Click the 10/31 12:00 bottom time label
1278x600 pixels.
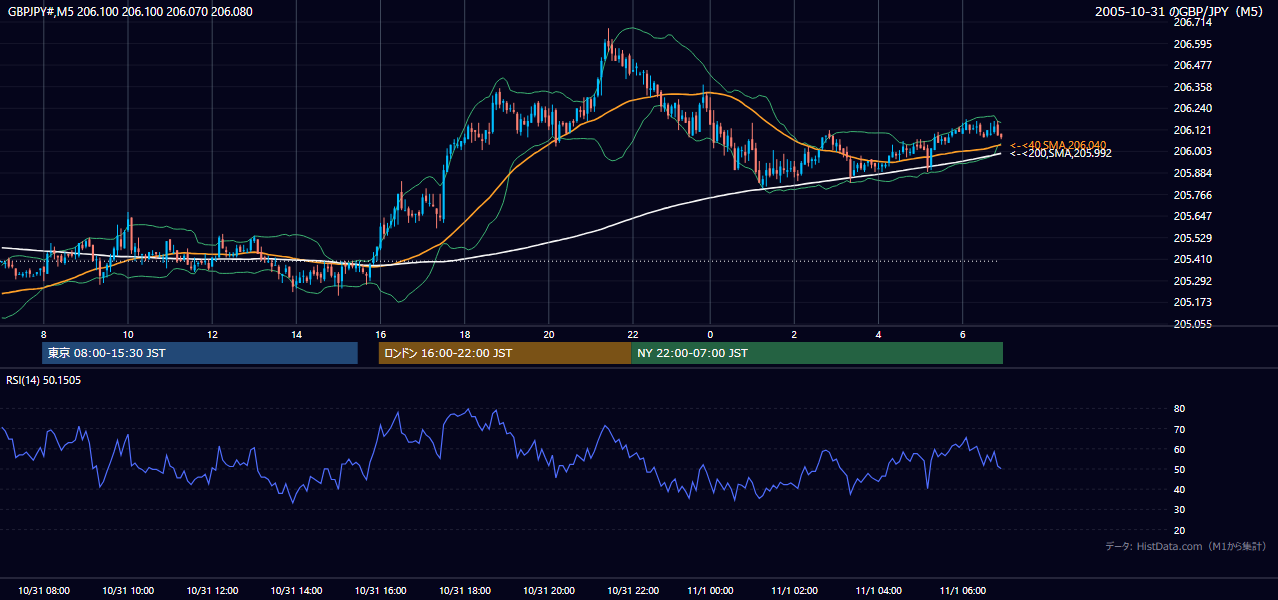pyautogui.click(x=212, y=591)
